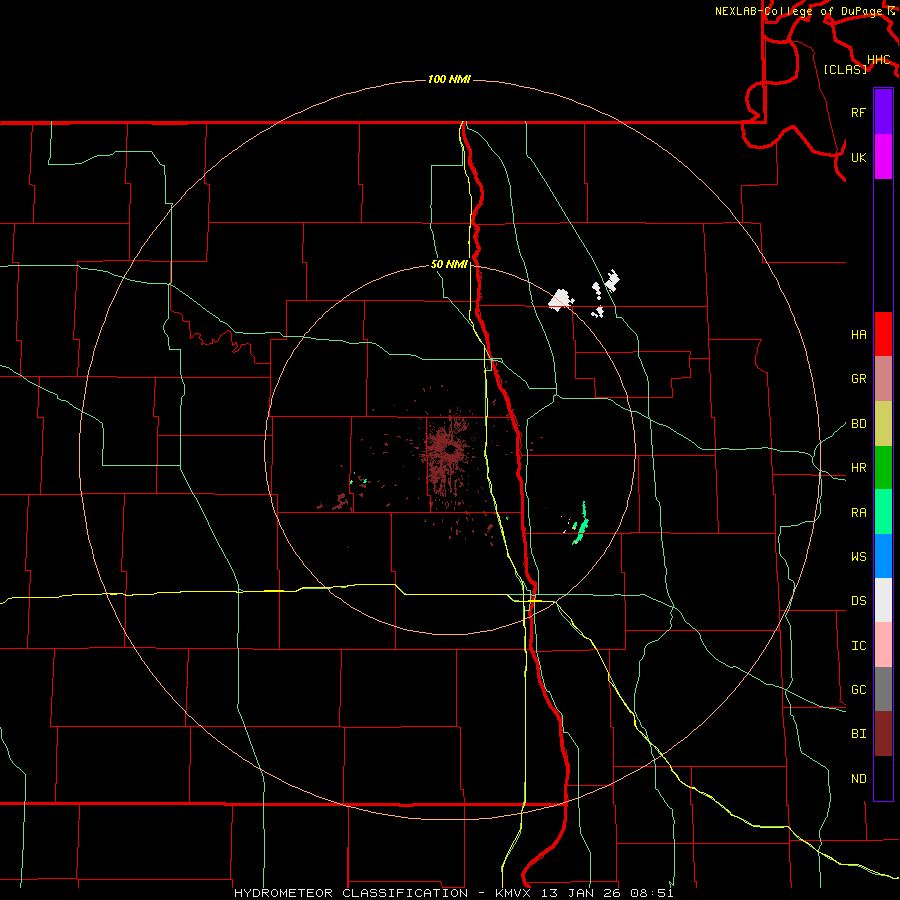Click the BD yellow legend swatch

(x=883, y=424)
